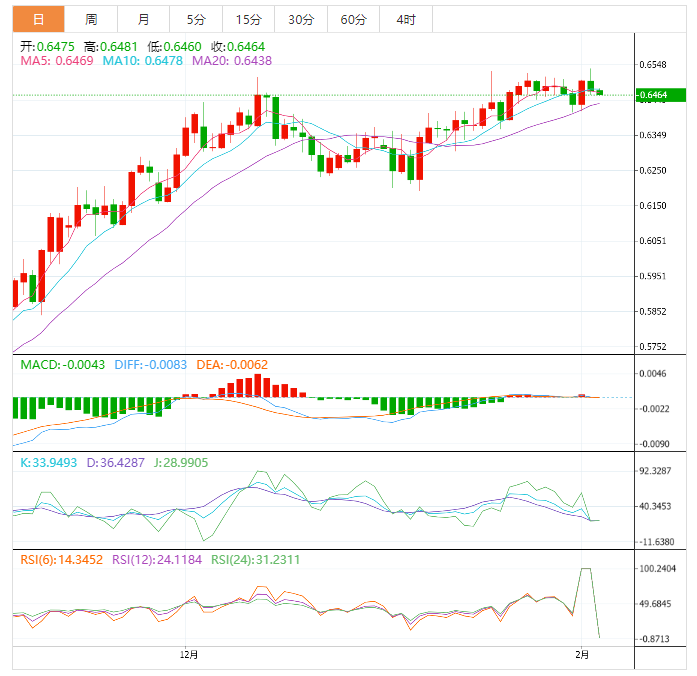Screen dimensions: 697x676
Task: Click the MA5: 0.6469 indicator label
Action: tap(57, 61)
